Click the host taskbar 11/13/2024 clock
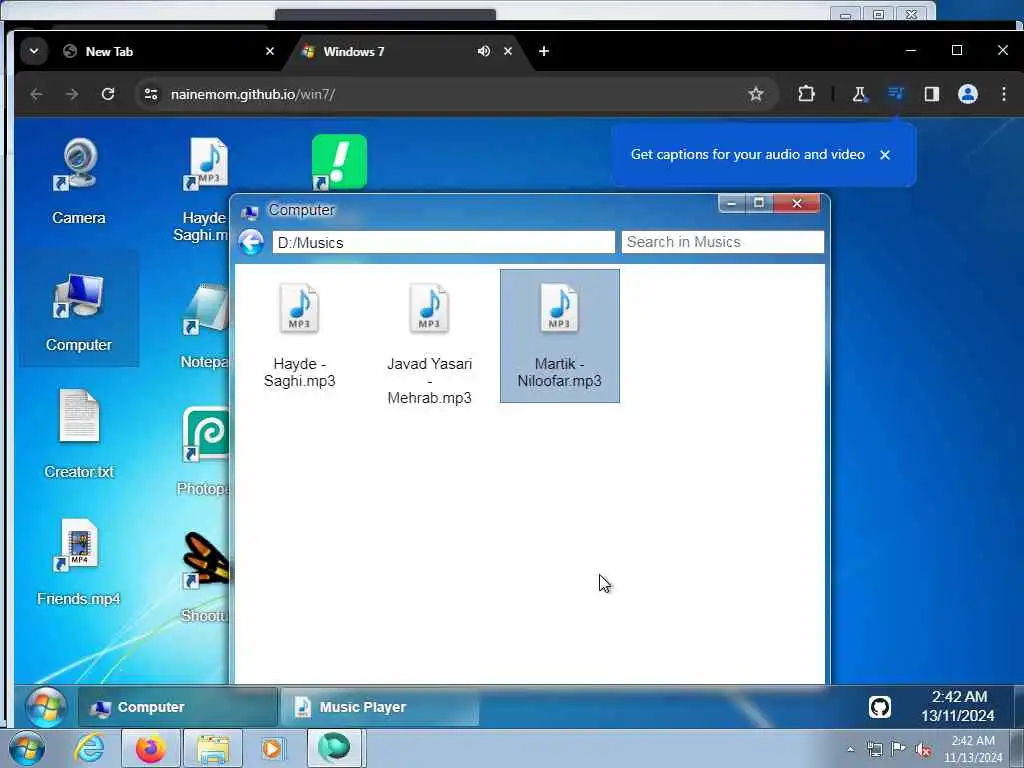The width and height of the screenshot is (1024, 768). click(973, 749)
